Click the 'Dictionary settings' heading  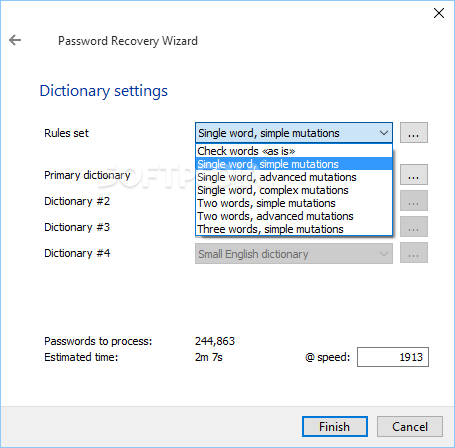point(104,91)
